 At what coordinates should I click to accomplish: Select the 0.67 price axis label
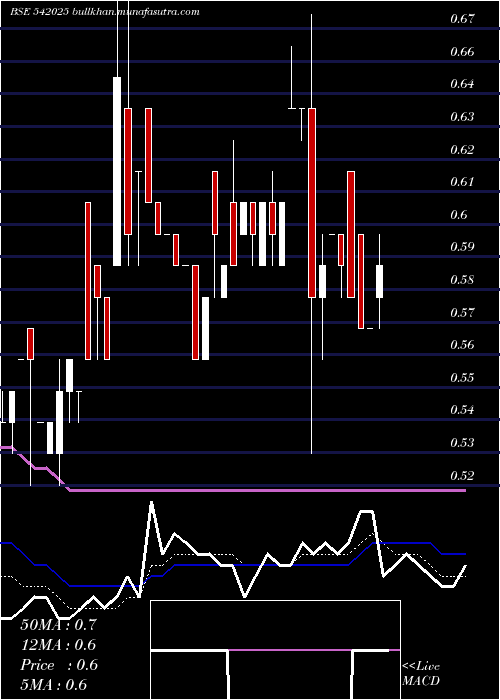click(462, 19)
